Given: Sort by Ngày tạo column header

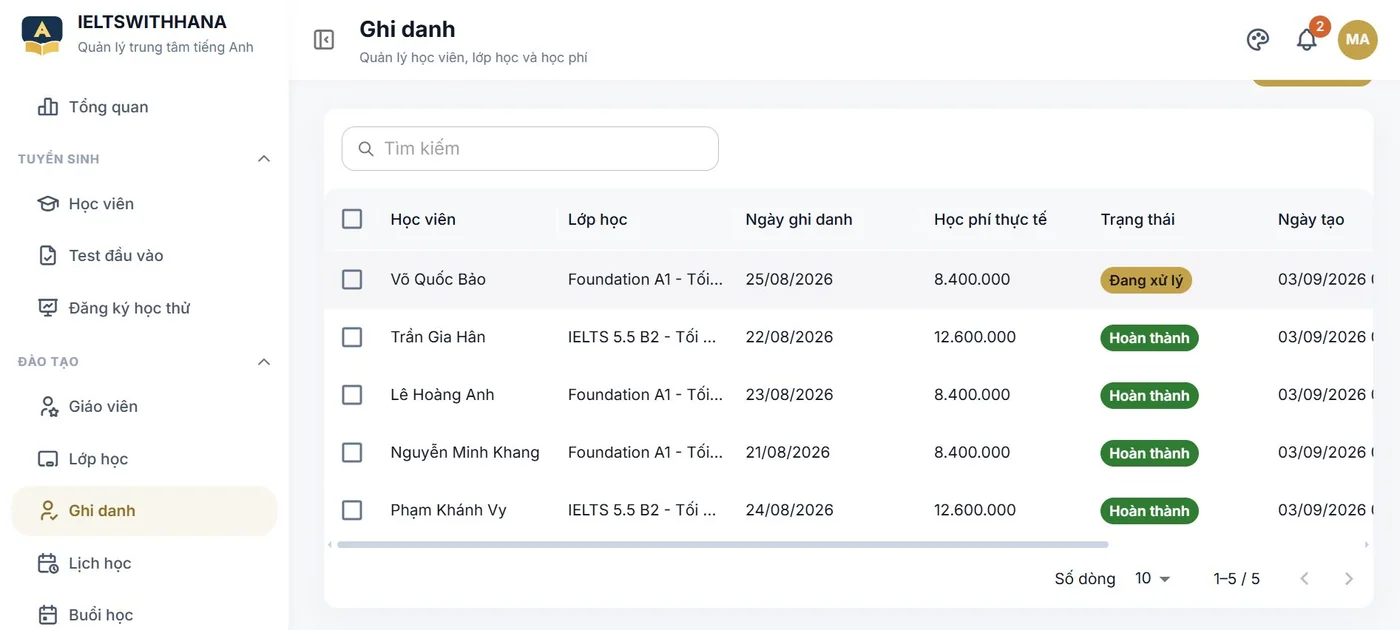Looking at the screenshot, I should pyautogui.click(x=1311, y=220).
